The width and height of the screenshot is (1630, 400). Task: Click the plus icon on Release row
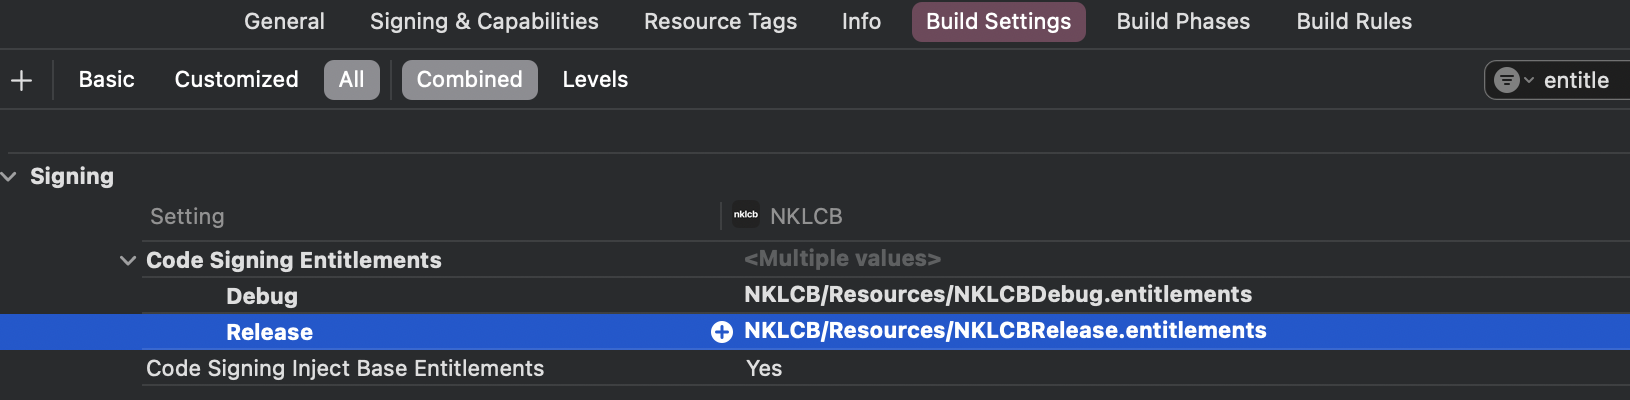click(x=721, y=332)
